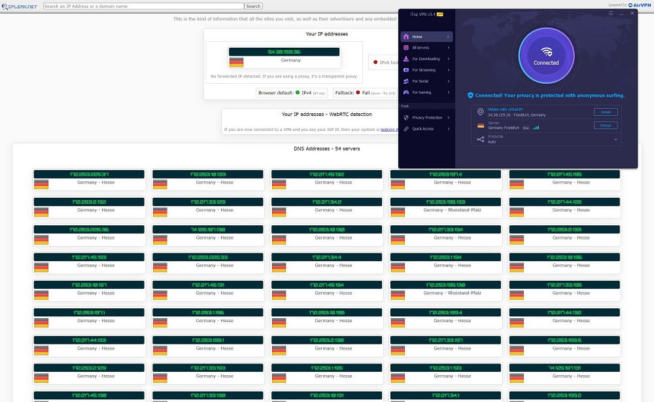The image size is (654, 402).
Task: Click the IP location icon in the VPN info panel
Action: (x=480, y=112)
